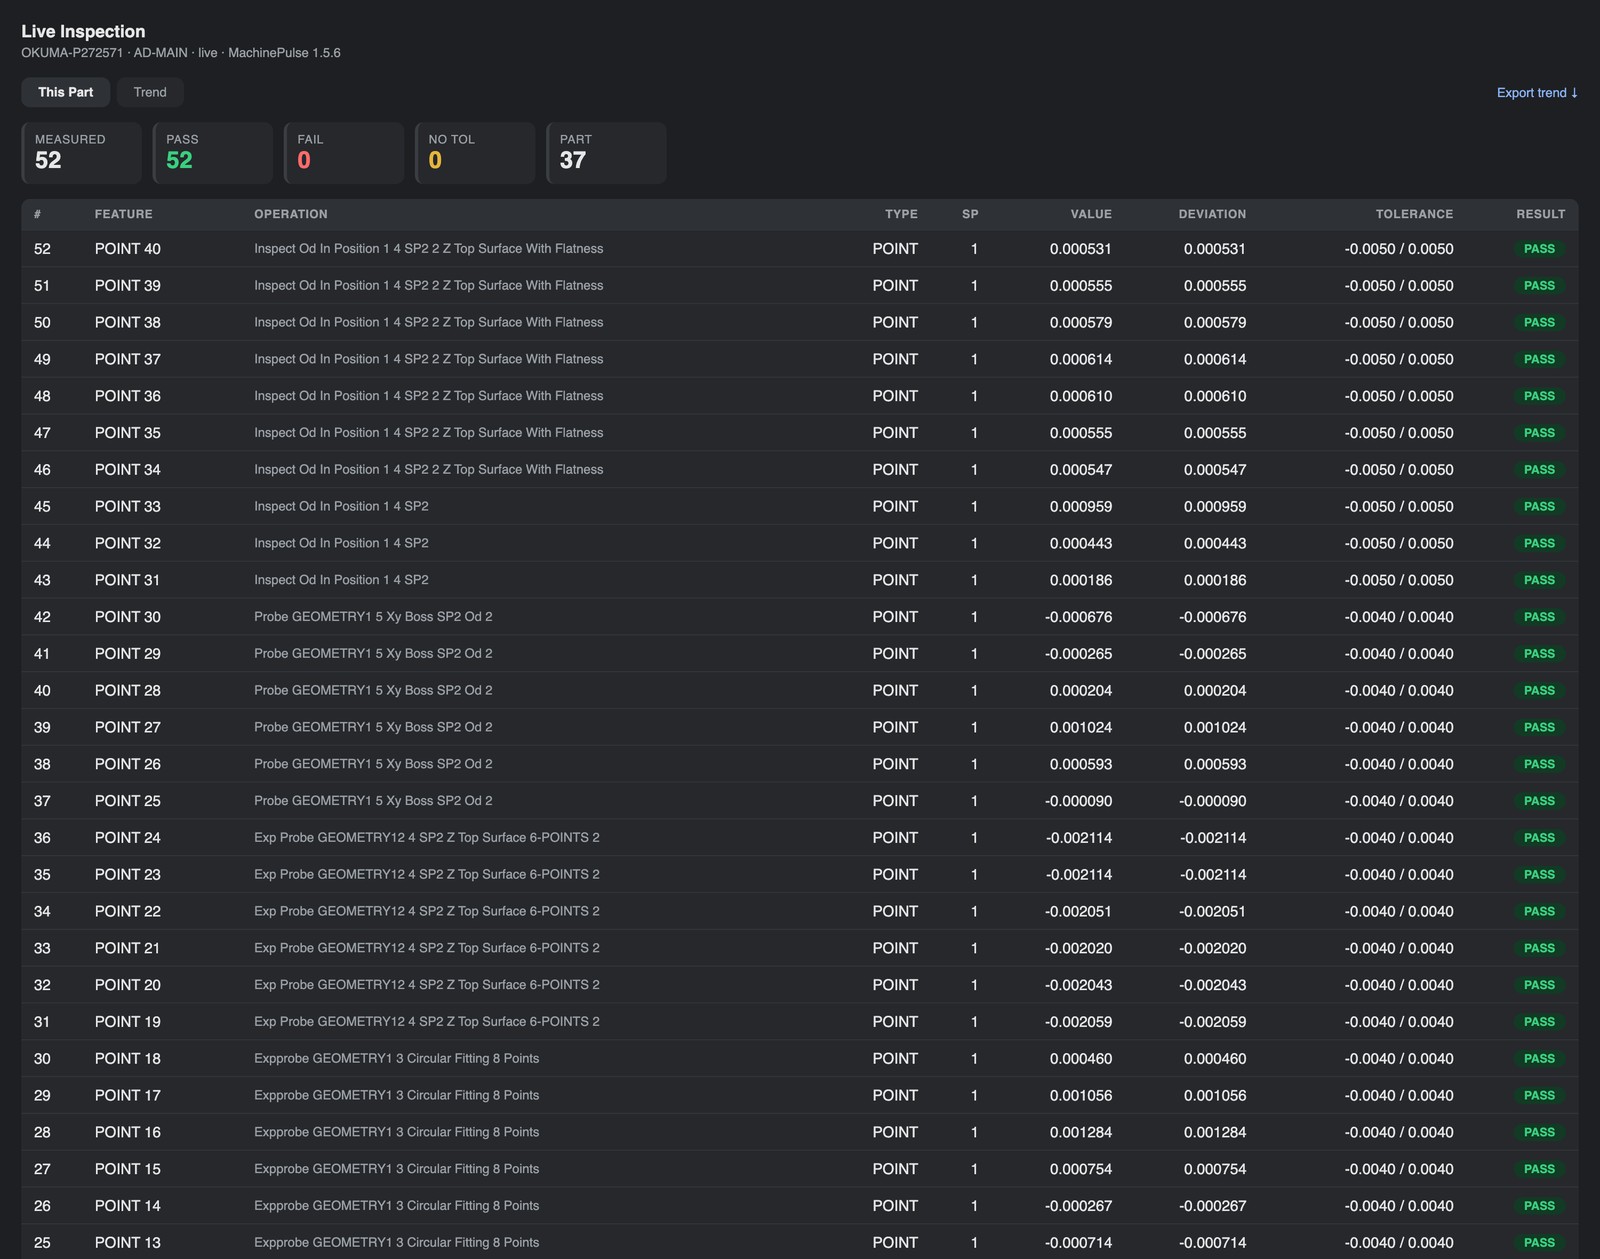Viewport: 1600px width, 1259px height.
Task: Click the PASS badge for POINT 40
Action: [1539, 249]
